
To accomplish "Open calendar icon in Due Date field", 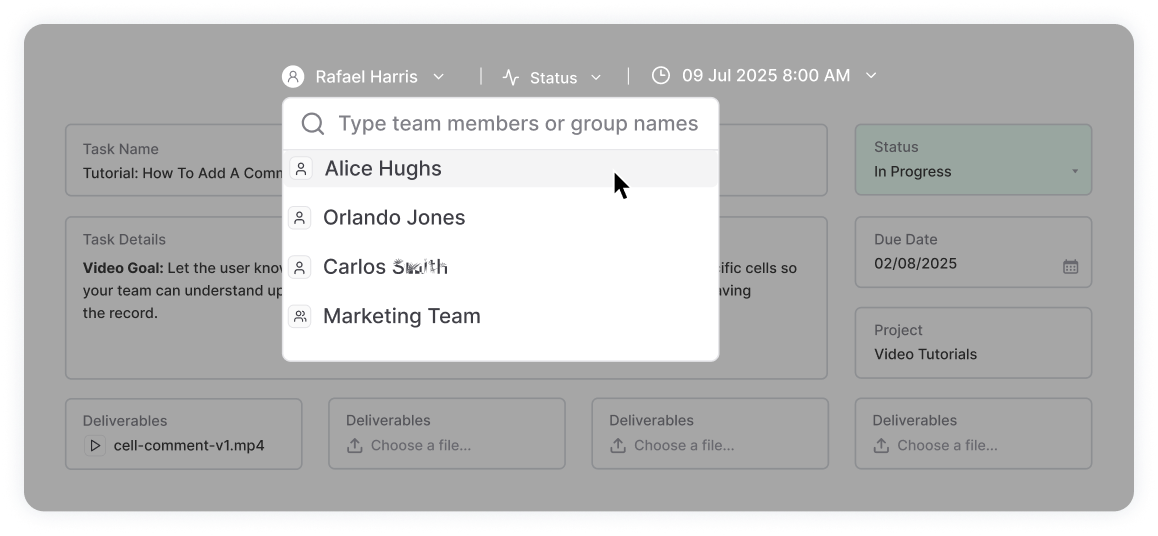I will pyautogui.click(x=1070, y=266).
